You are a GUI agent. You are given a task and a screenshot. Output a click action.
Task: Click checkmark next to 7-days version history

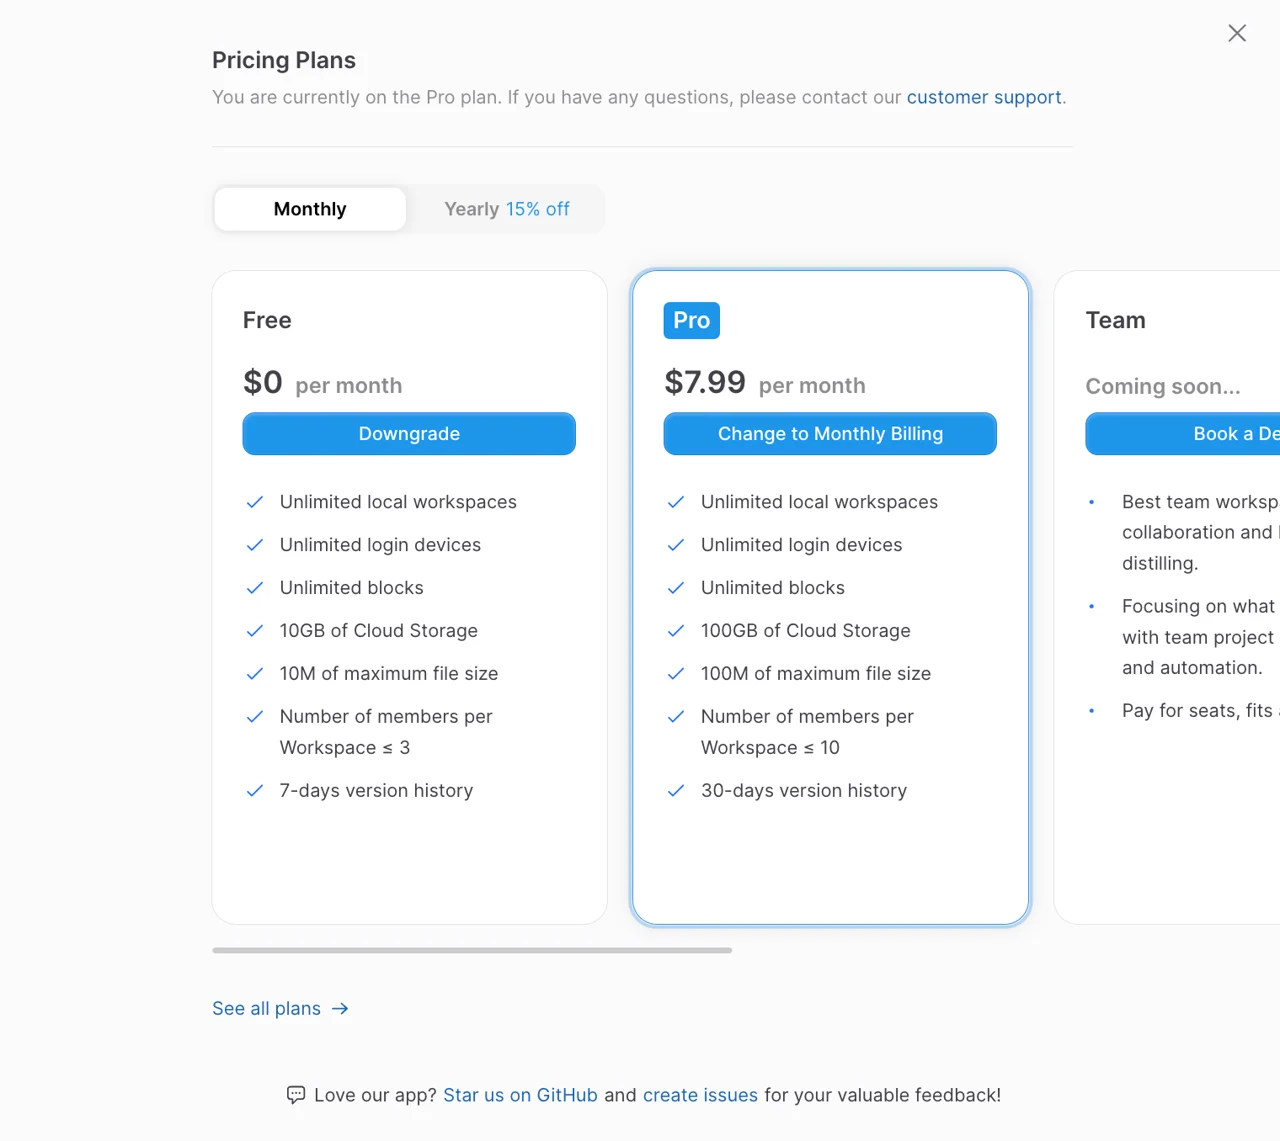point(255,791)
